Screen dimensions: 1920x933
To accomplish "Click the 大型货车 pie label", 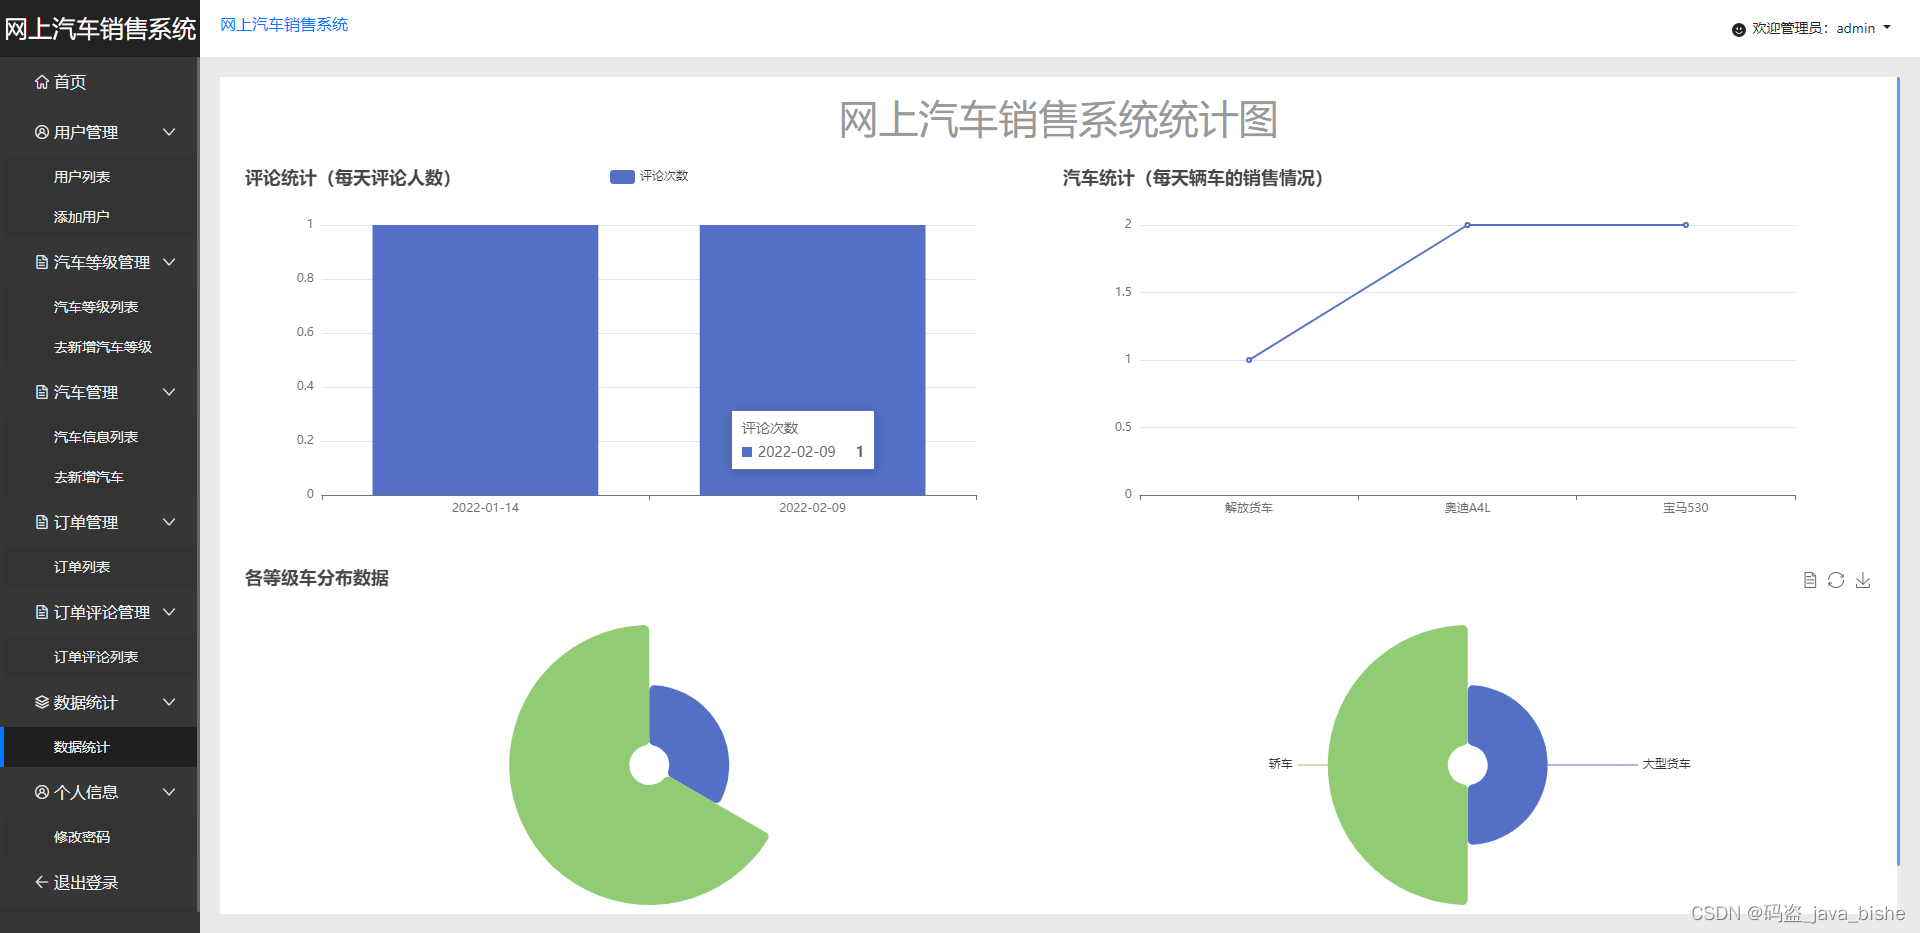I will coord(1666,764).
